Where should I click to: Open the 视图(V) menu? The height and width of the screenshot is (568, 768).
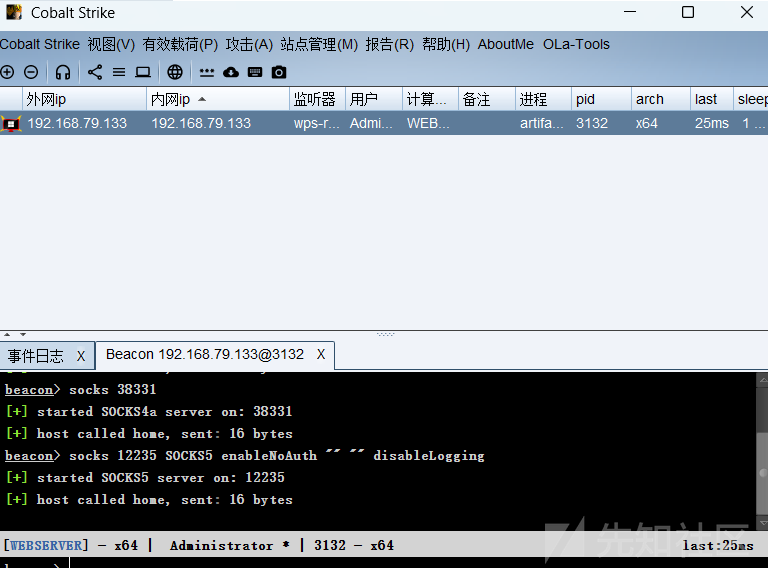(111, 44)
